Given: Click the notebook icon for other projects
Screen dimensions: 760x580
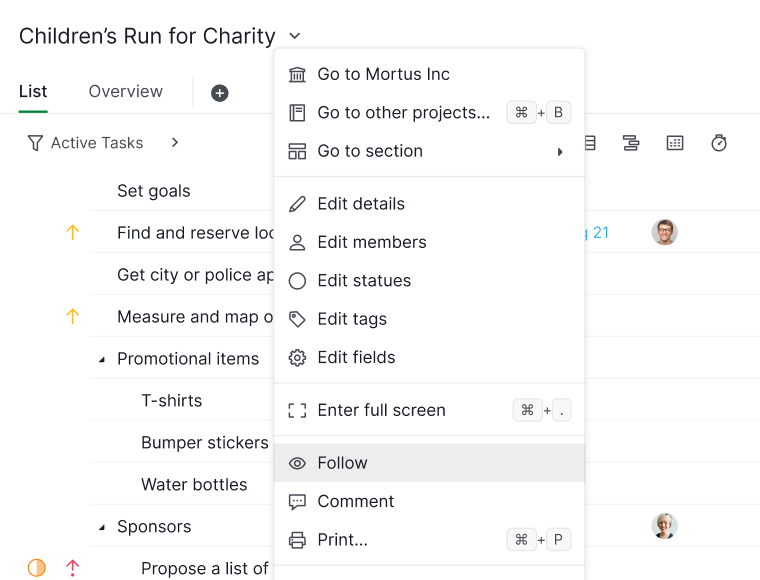Looking at the screenshot, I should 297,113.
